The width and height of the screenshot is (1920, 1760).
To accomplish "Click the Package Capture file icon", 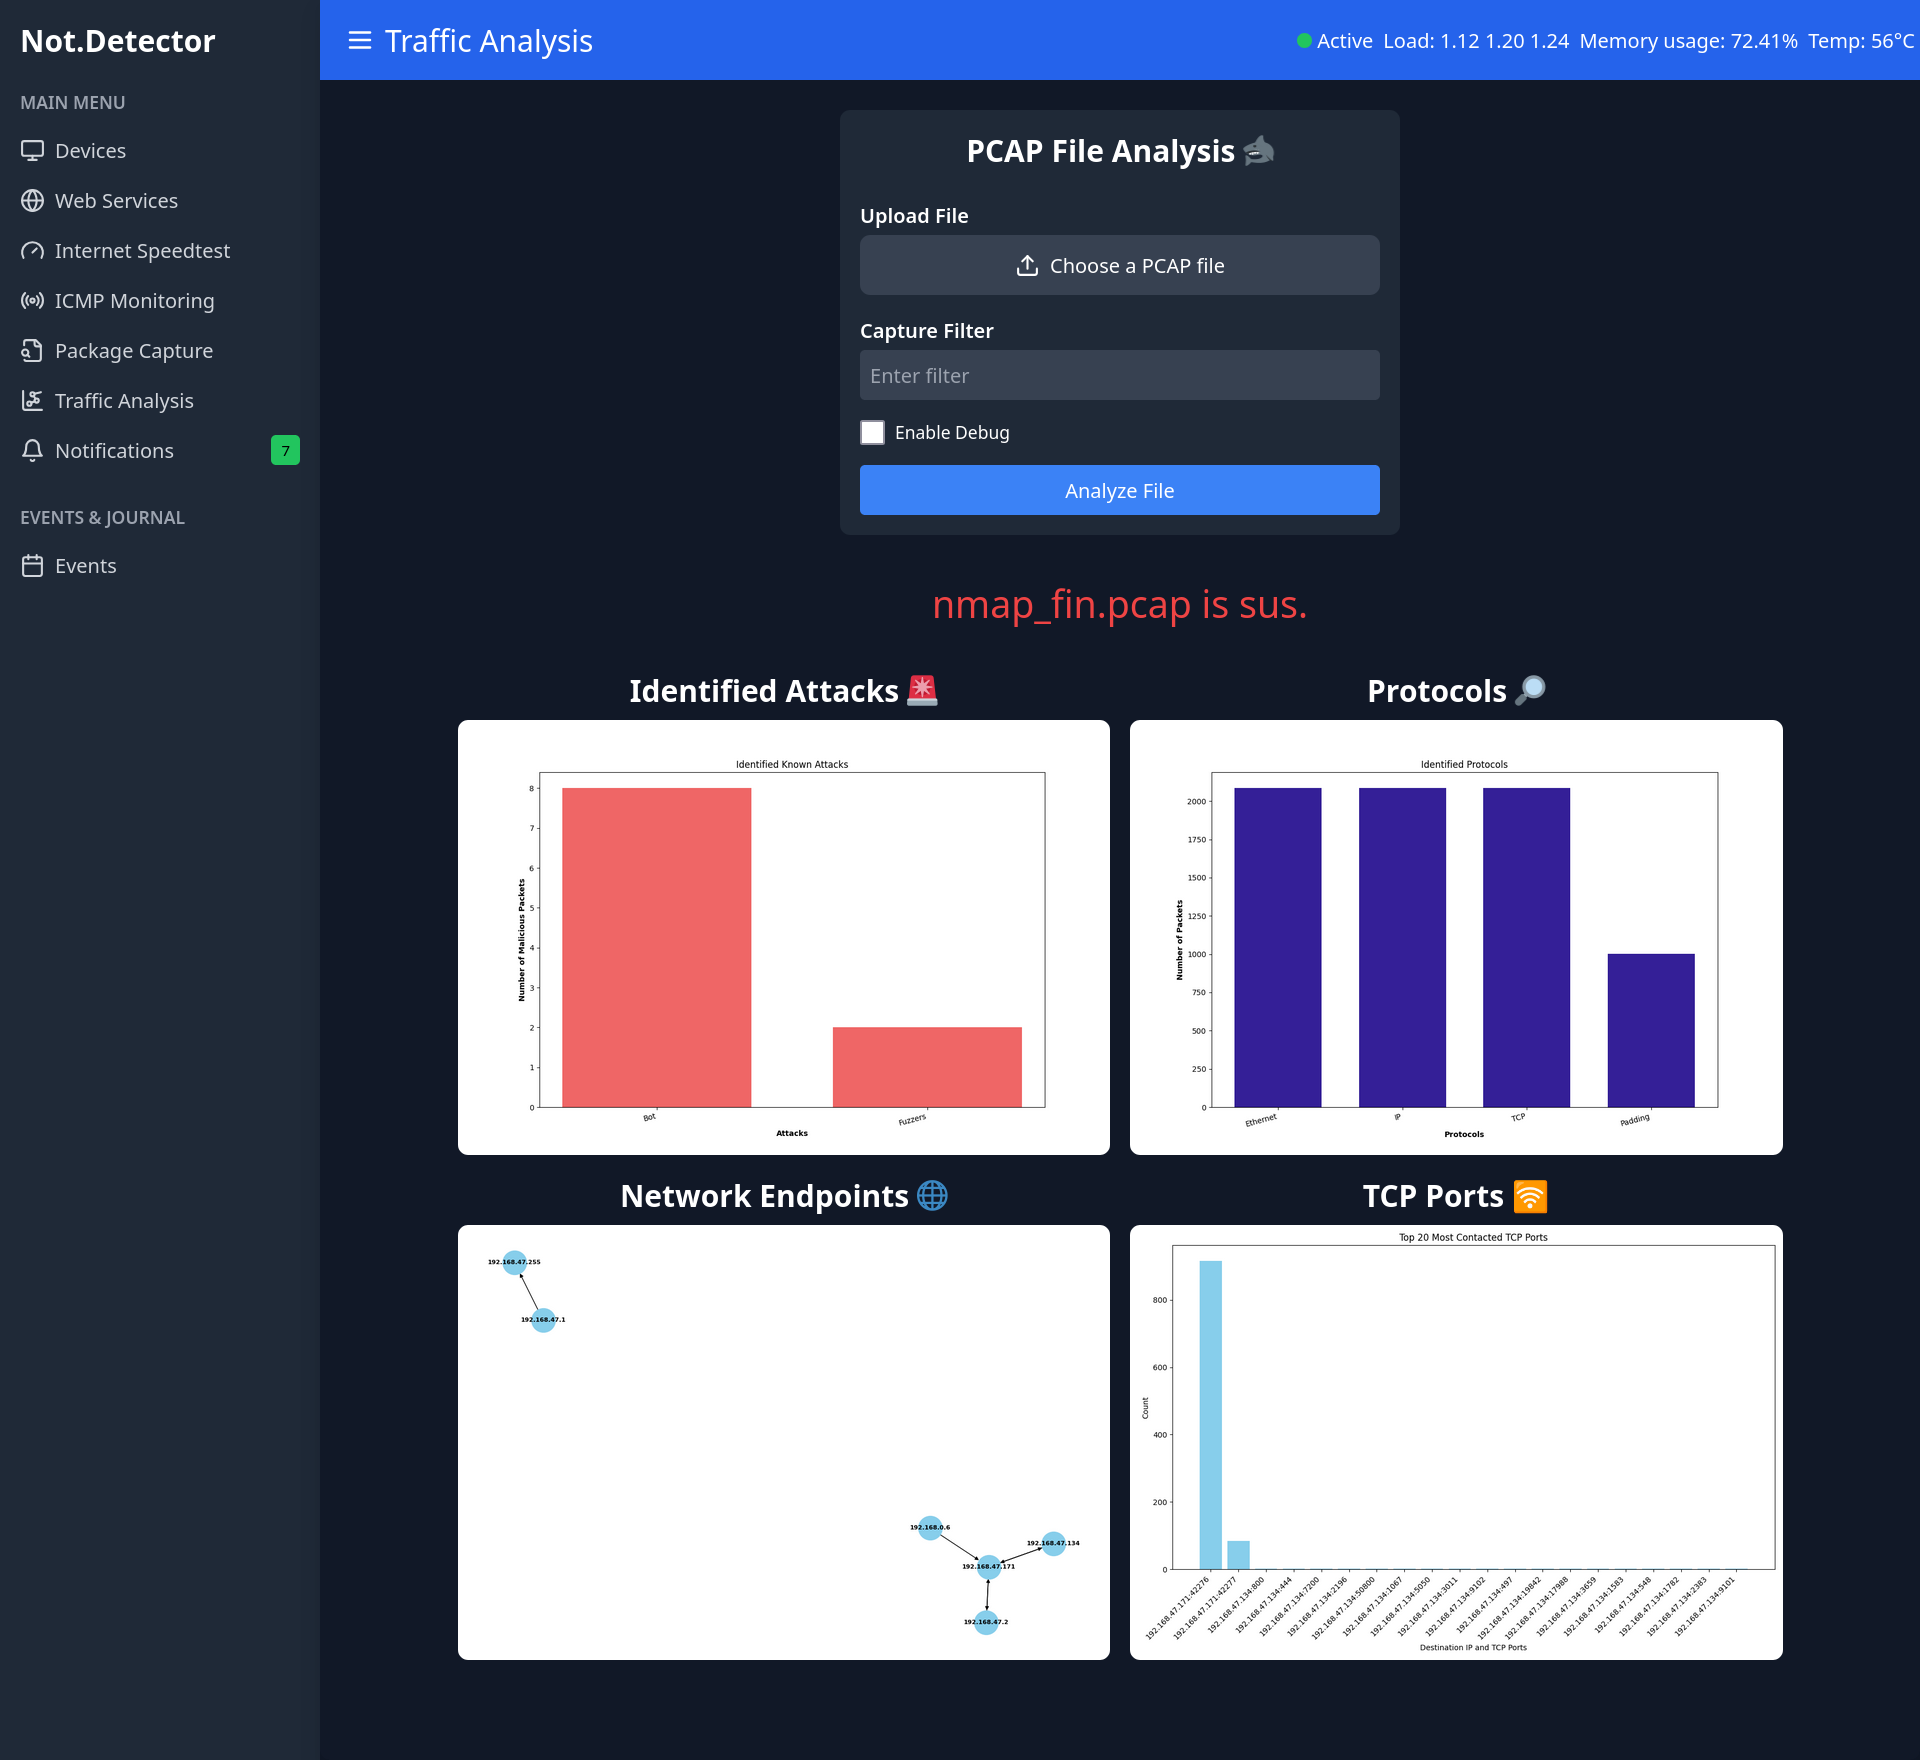I will coord(32,350).
